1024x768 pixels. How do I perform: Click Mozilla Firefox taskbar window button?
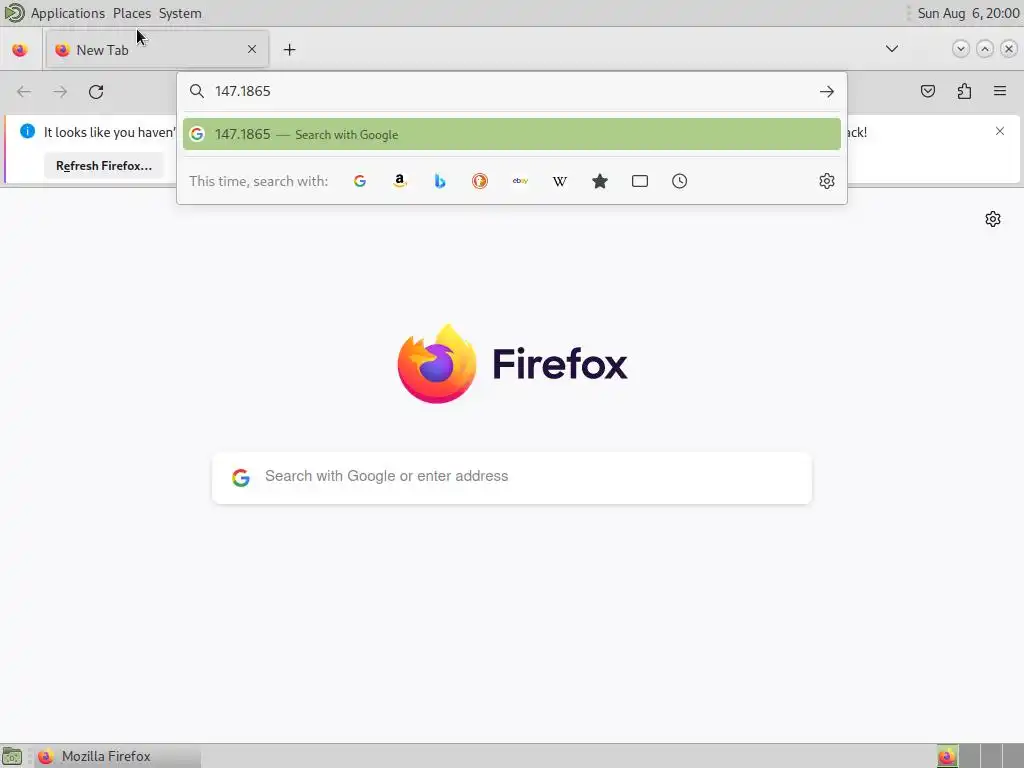coord(118,756)
